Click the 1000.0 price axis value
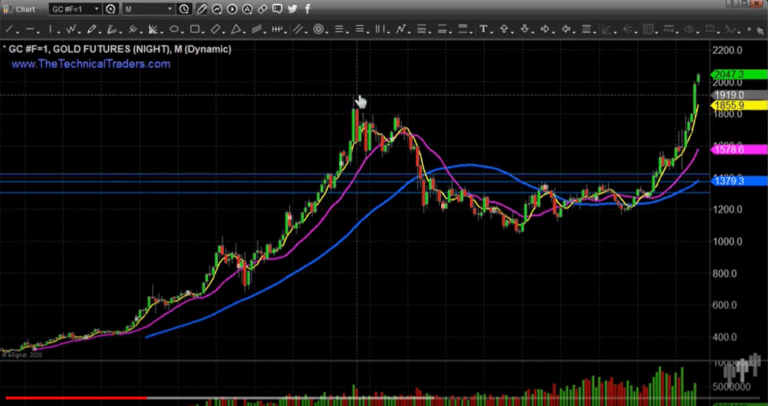The width and height of the screenshot is (768, 406). (729, 241)
